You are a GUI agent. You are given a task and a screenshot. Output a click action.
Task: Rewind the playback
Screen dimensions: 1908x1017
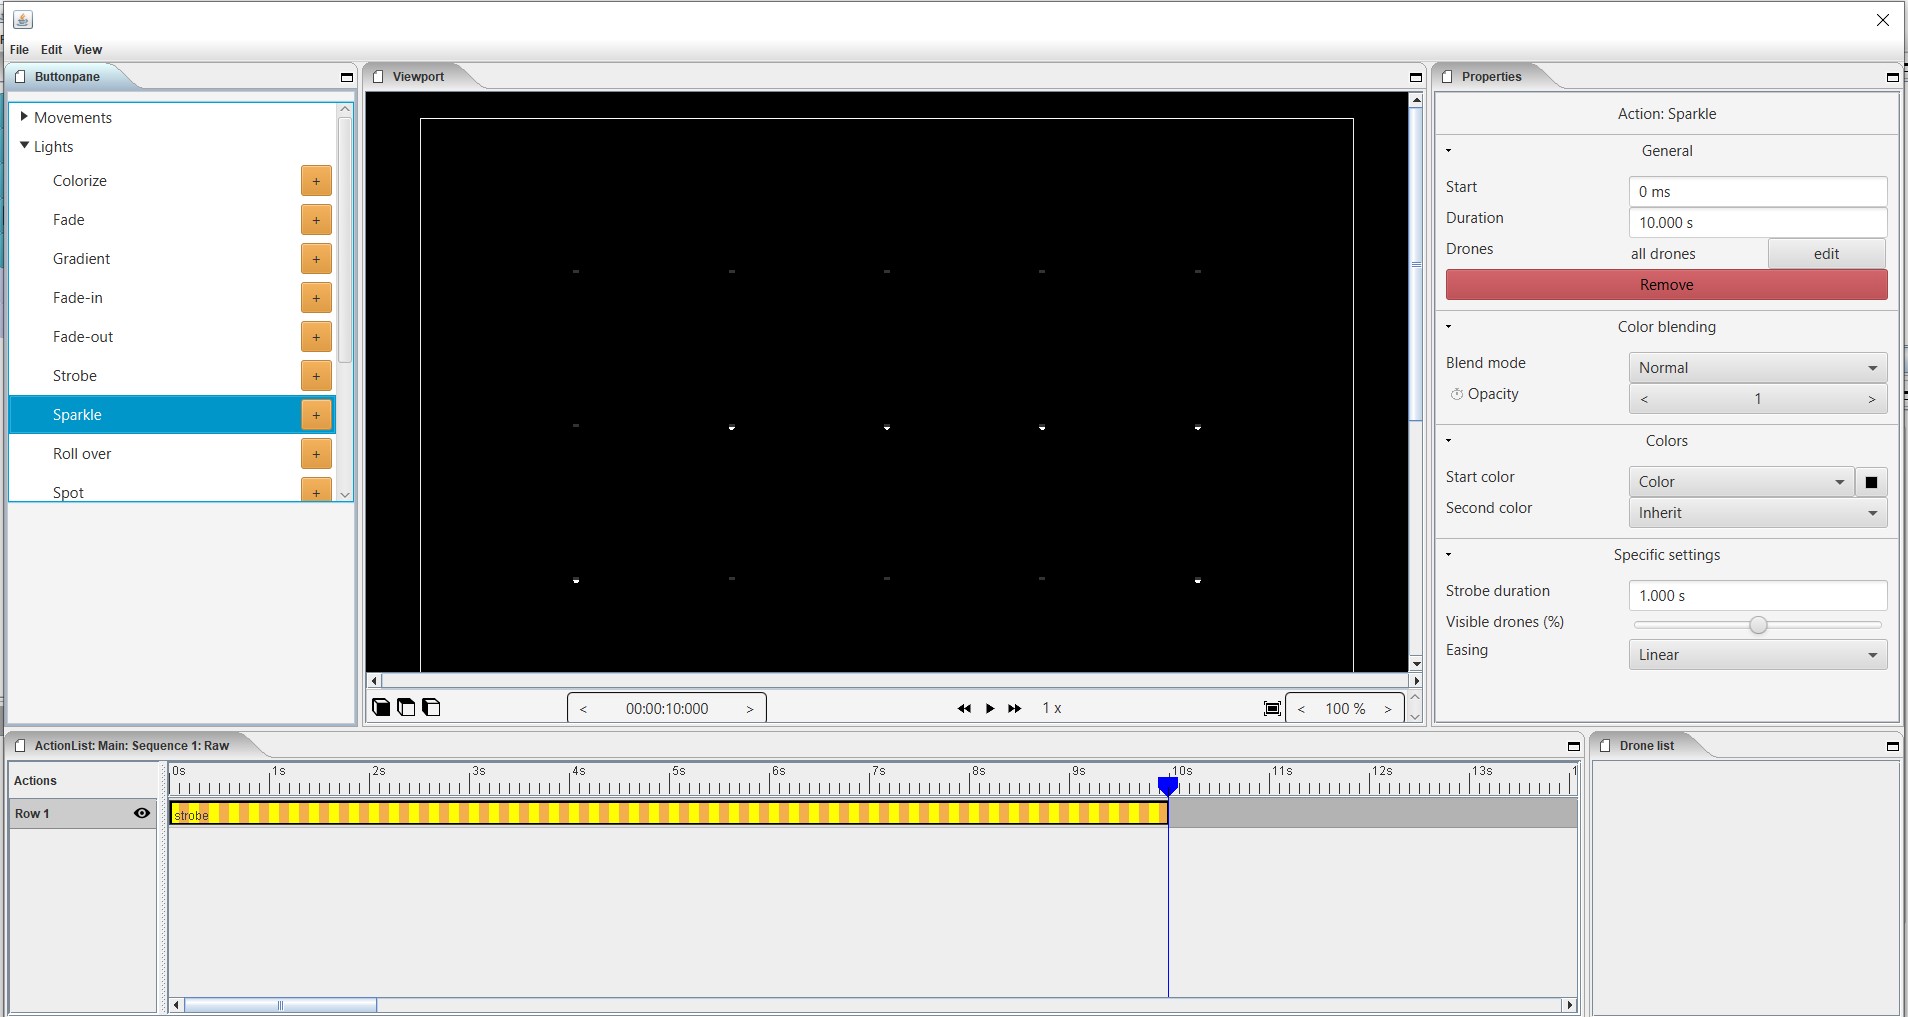[964, 708]
